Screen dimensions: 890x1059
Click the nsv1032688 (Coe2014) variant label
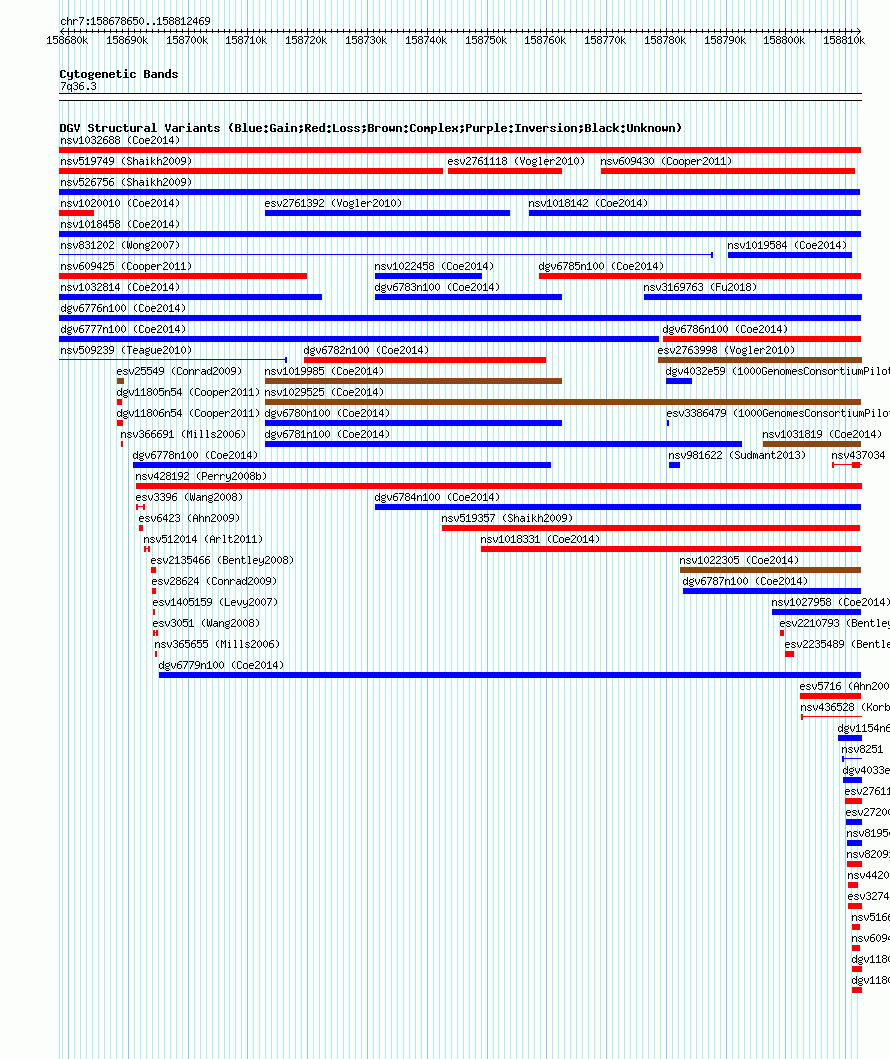coord(120,140)
